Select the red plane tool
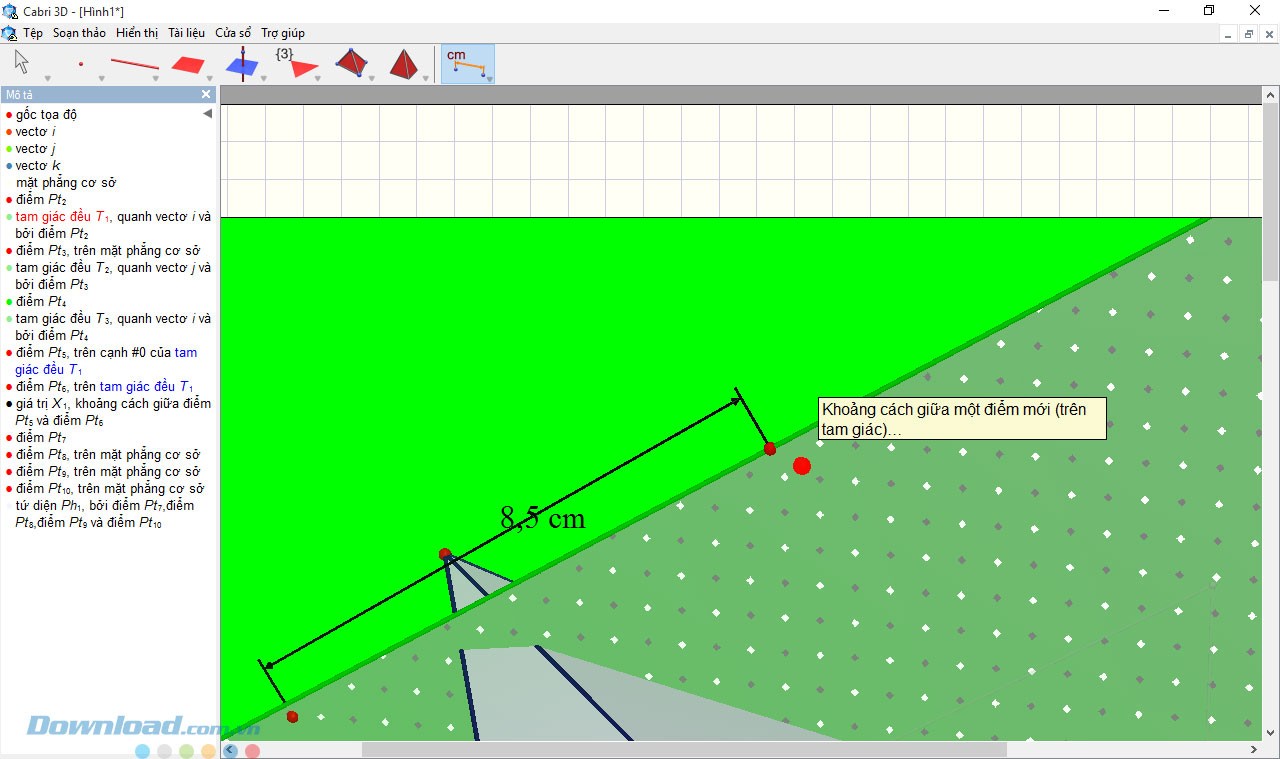This screenshot has height=759, width=1280. point(188,64)
